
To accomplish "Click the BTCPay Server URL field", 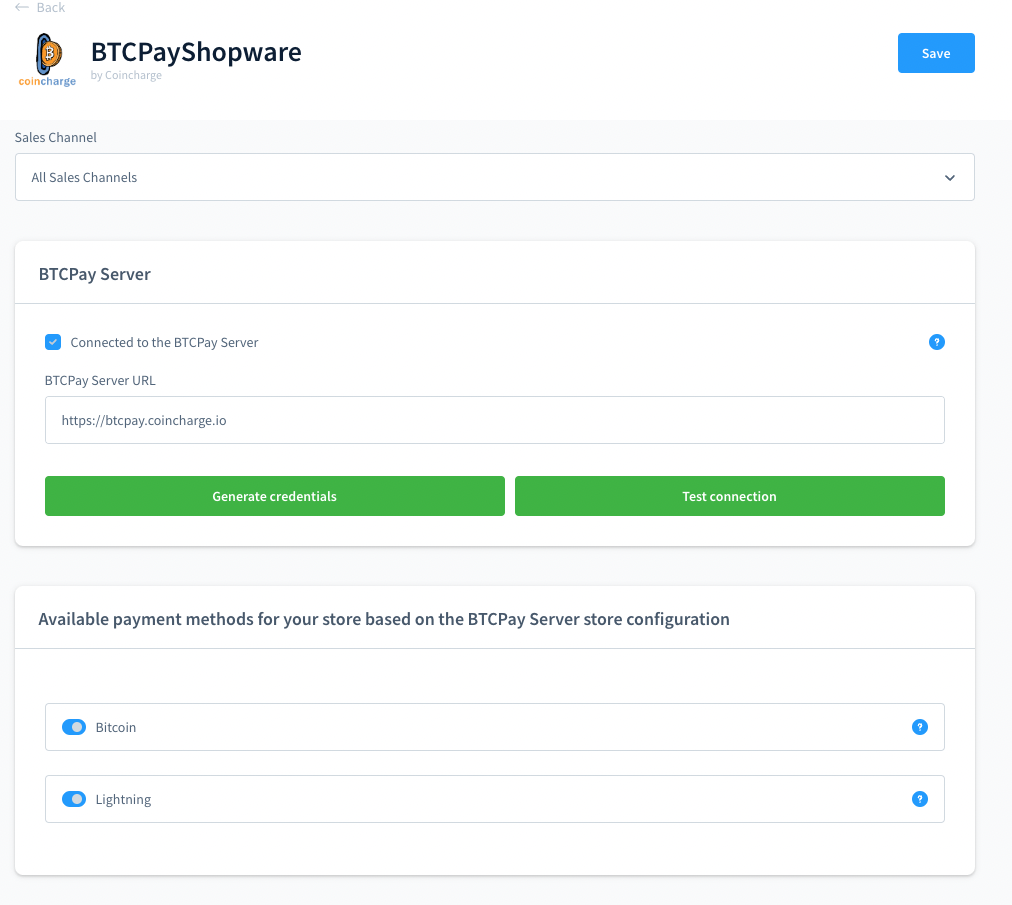I will pos(494,420).
